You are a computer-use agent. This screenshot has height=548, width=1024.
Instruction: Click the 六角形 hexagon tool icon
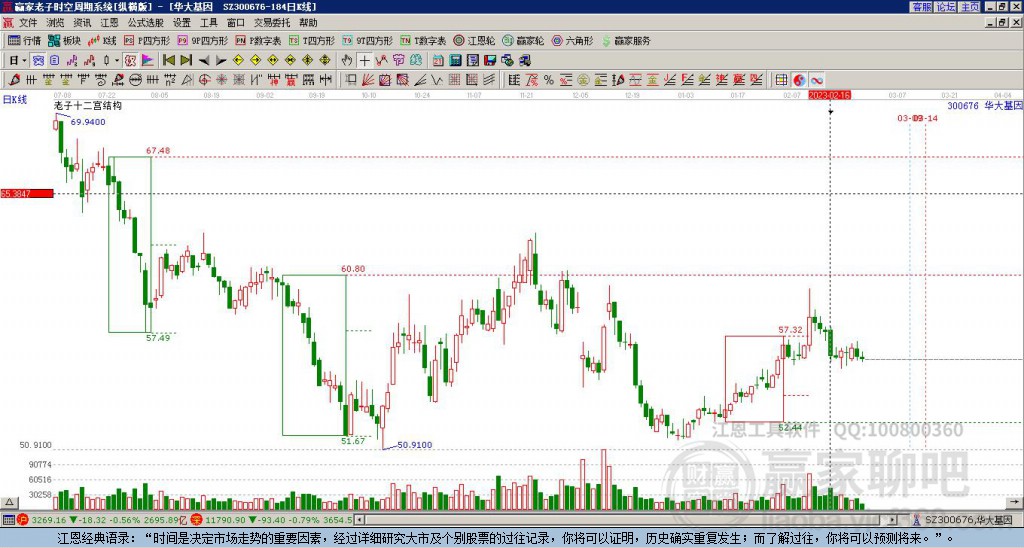click(574, 41)
